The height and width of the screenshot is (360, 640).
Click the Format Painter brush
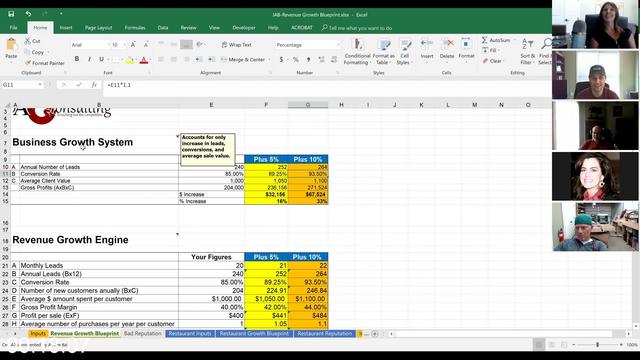(x=28, y=63)
